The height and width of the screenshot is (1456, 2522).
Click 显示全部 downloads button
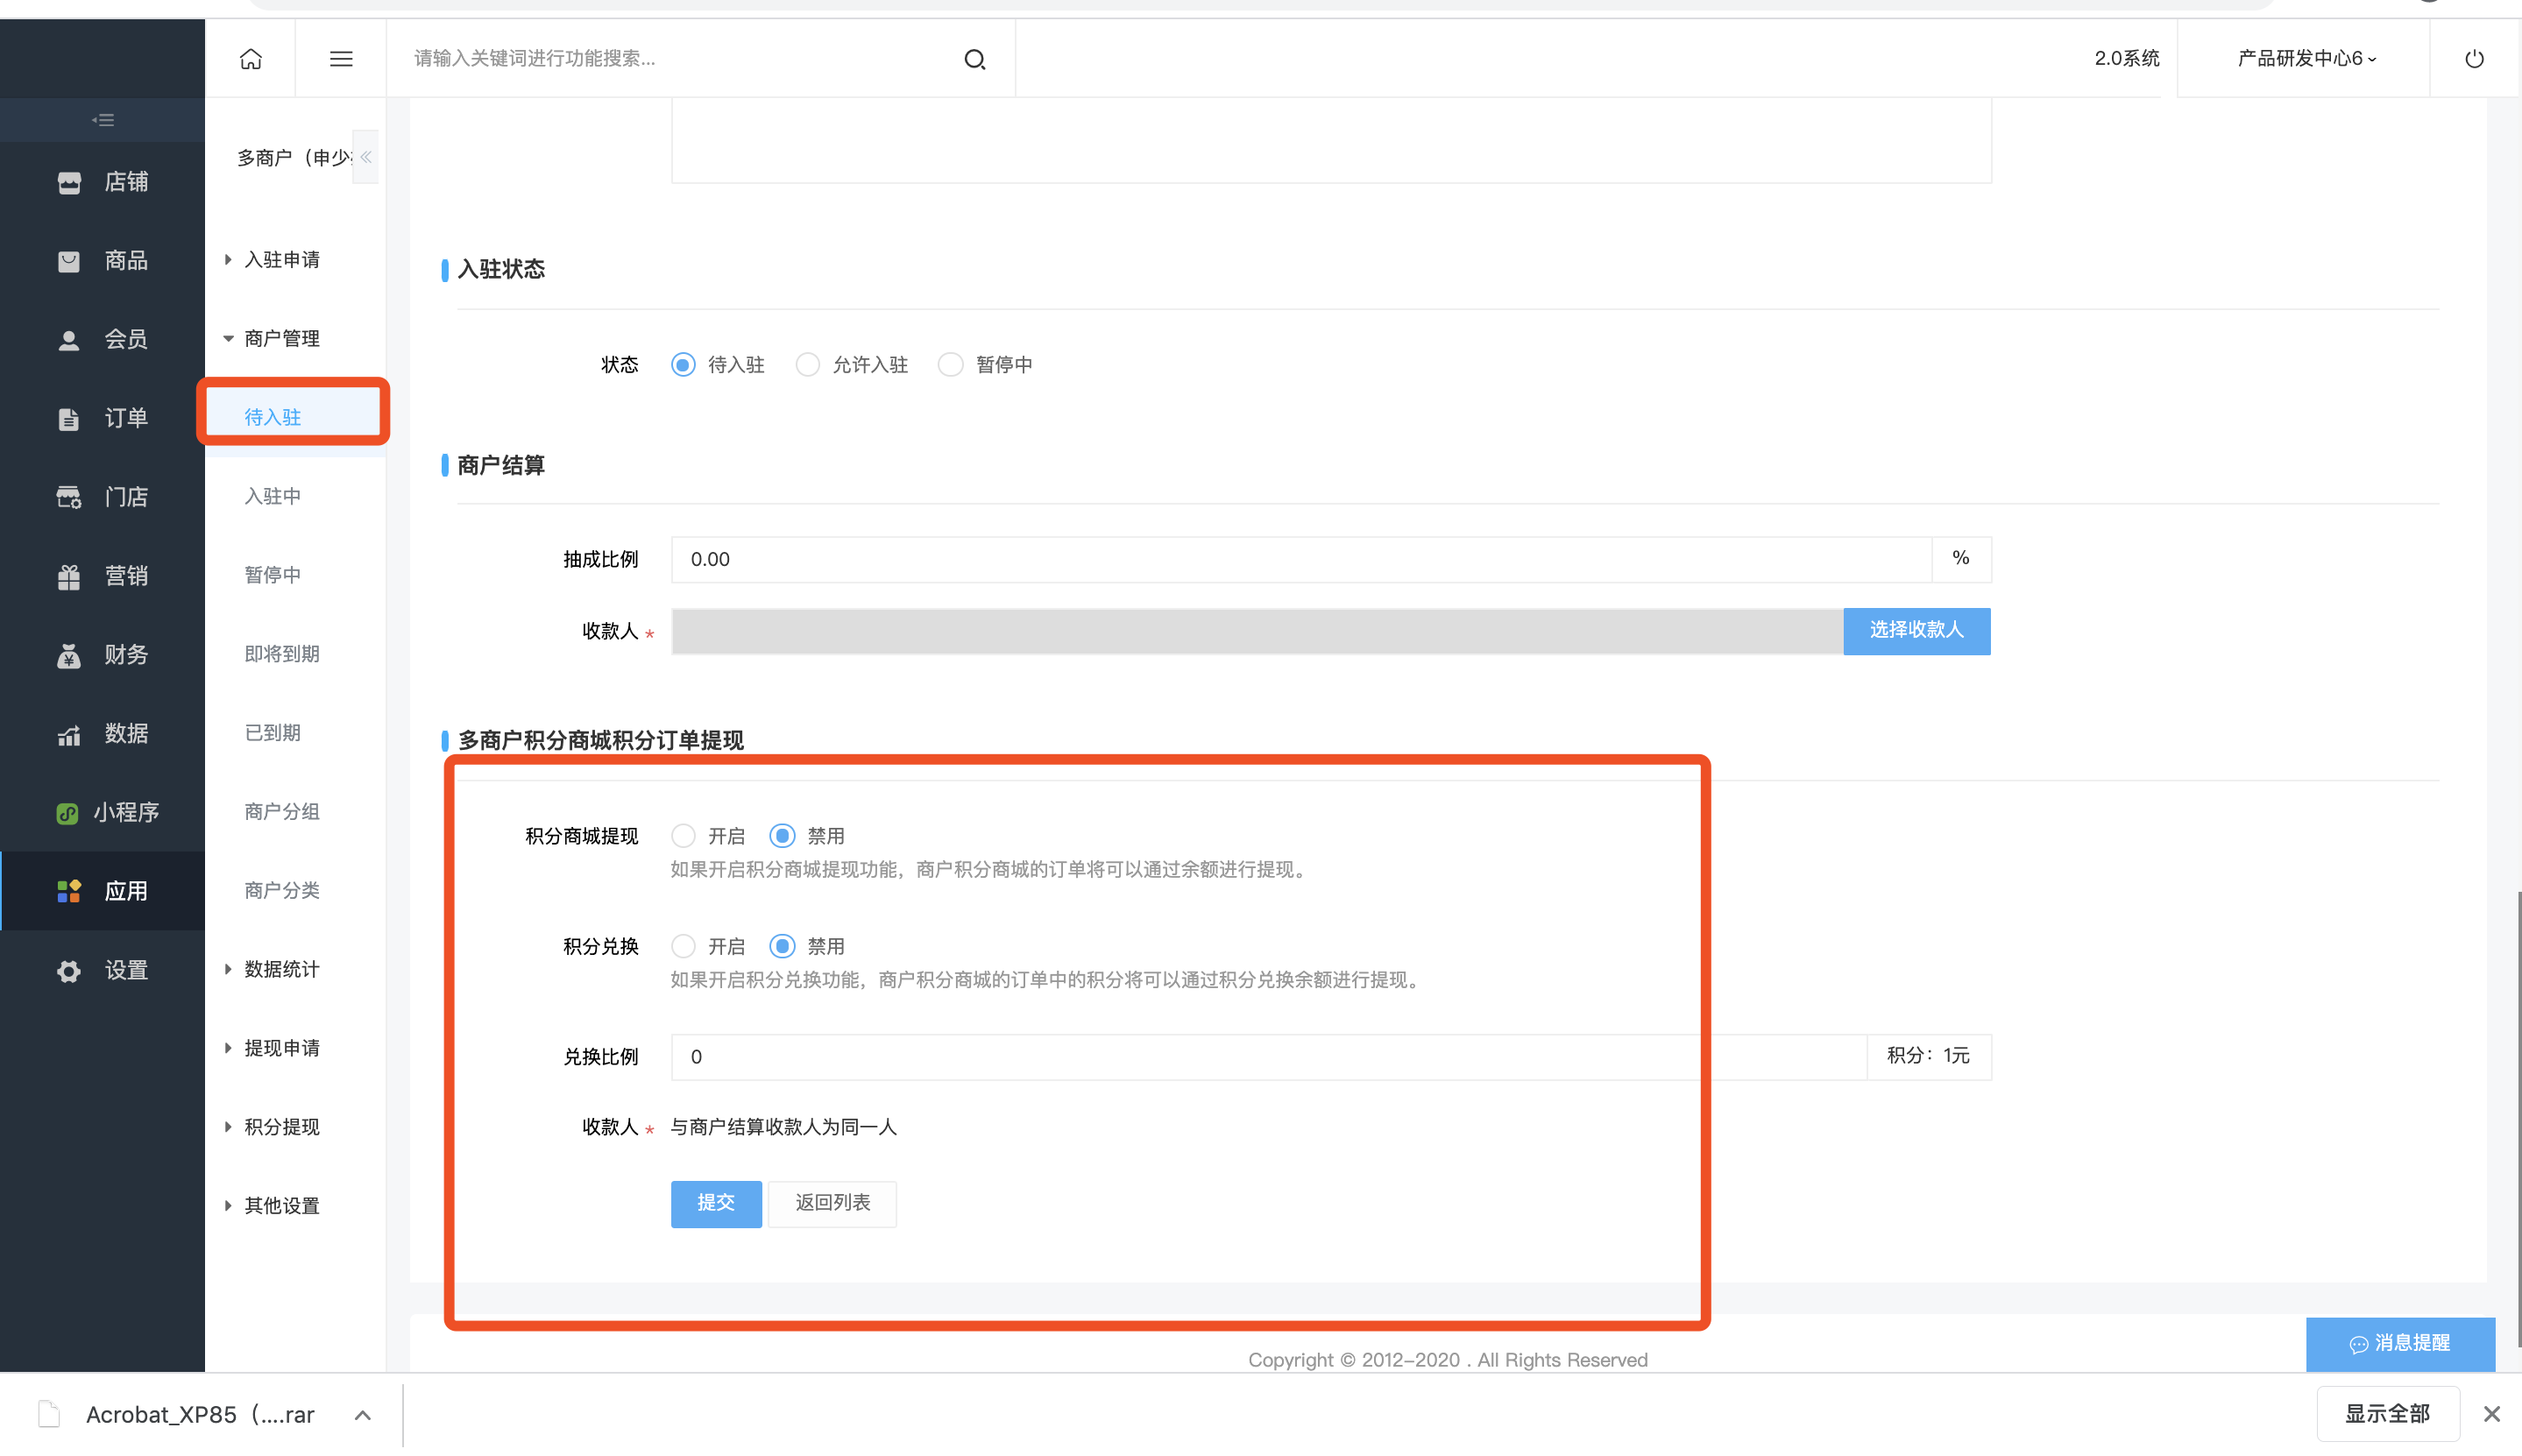pos(2388,1413)
